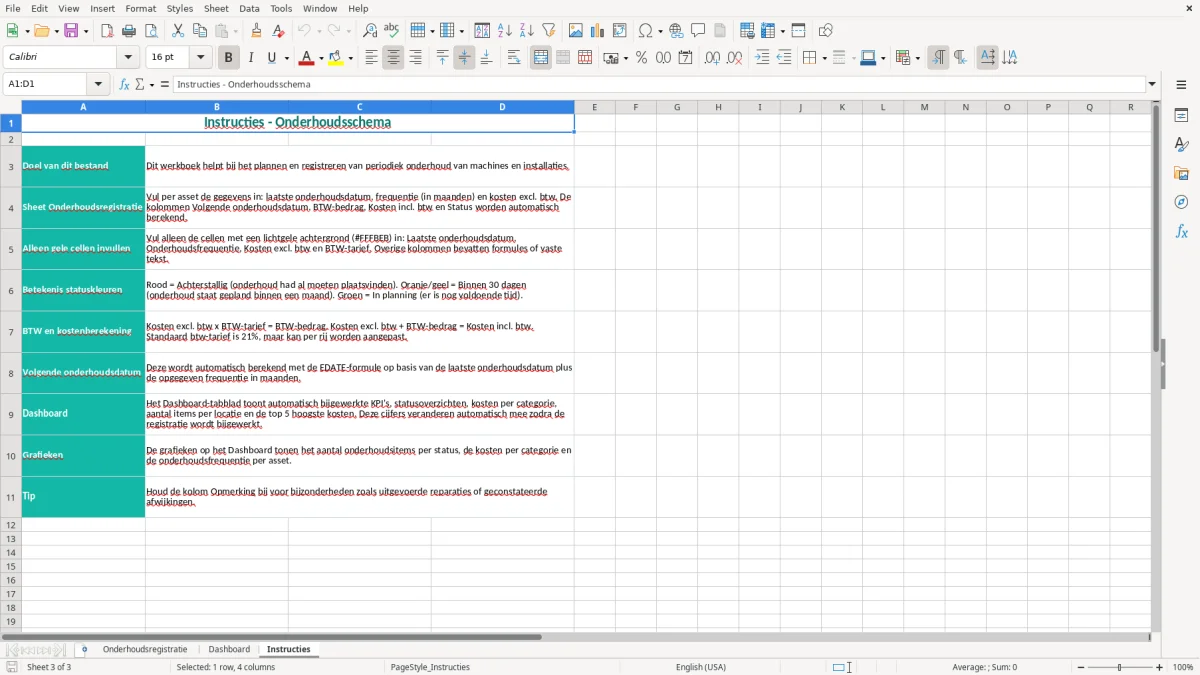1200x675 pixels.
Task: Click the Save document icon
Action: coord(71,31)
